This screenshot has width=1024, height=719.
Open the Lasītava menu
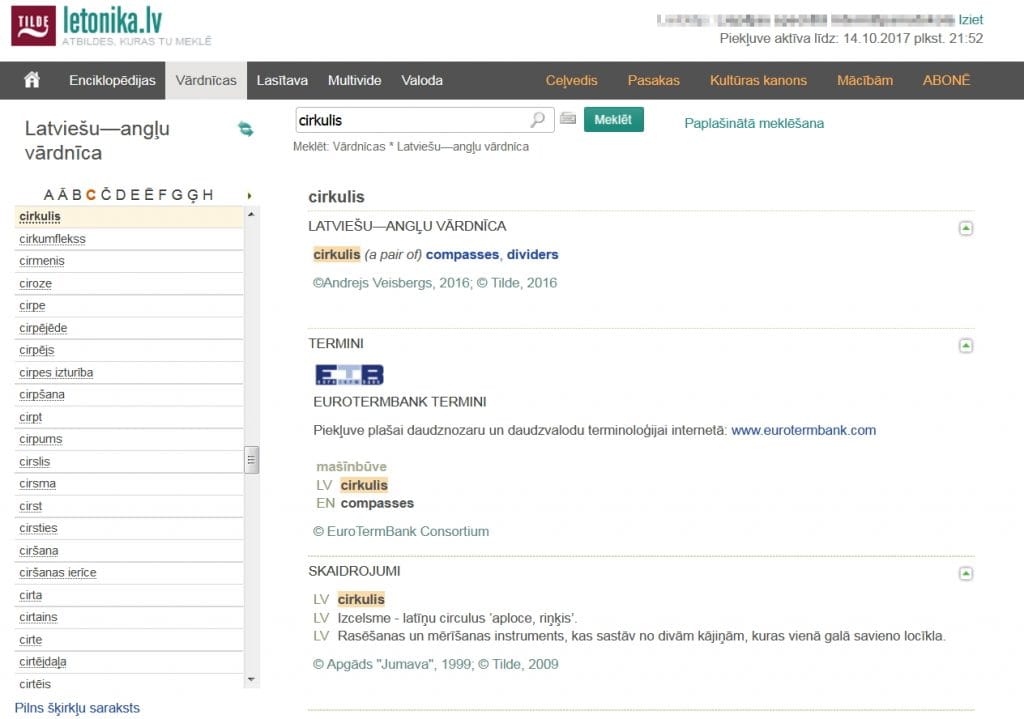(282, 80)
